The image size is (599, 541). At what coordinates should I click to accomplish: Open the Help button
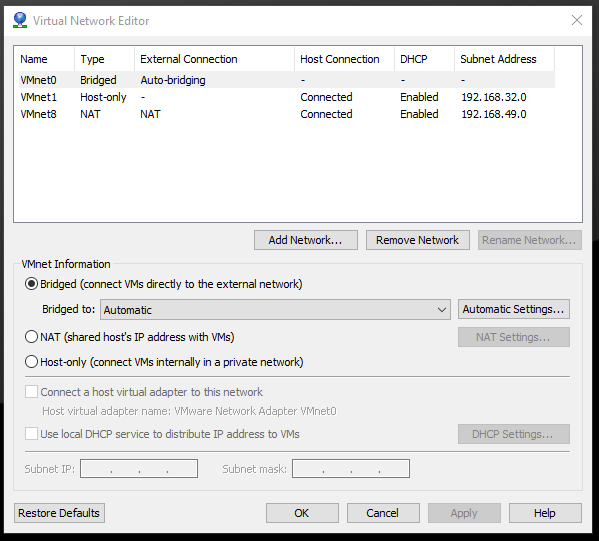545,513
